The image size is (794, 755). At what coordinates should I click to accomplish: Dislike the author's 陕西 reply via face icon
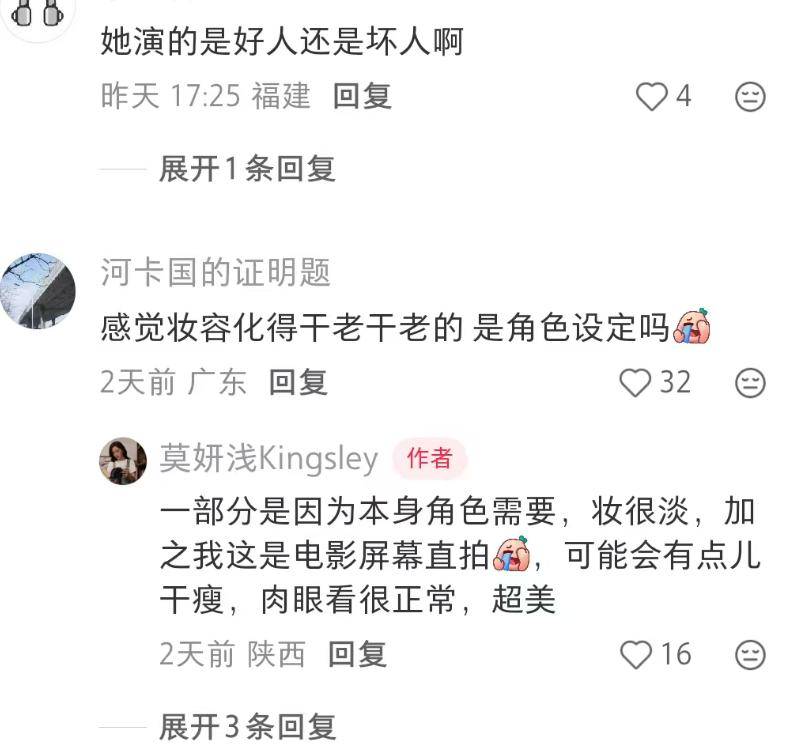click(x=750, y=655)
